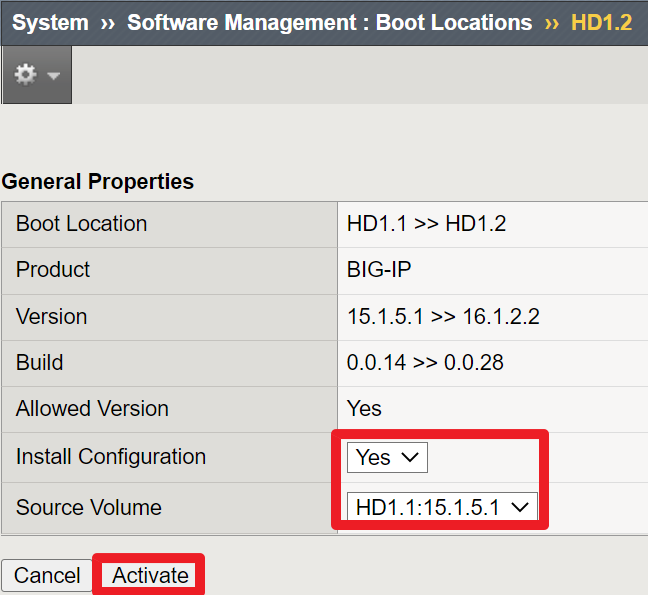Click the 15.1.5.1 >> 16.1.2.2 value
Screen dimensions: 648x595
[443, 317]
